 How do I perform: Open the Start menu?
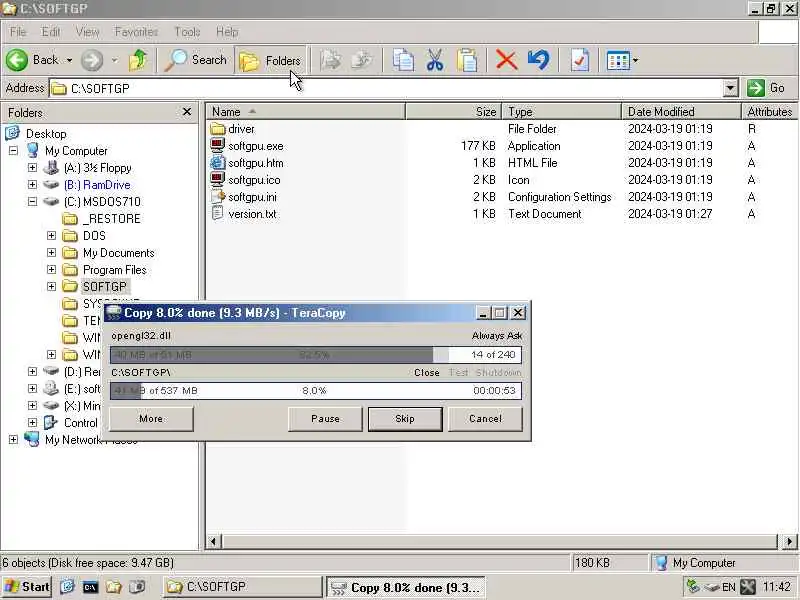pyautogui.click(x=27, y=587)
